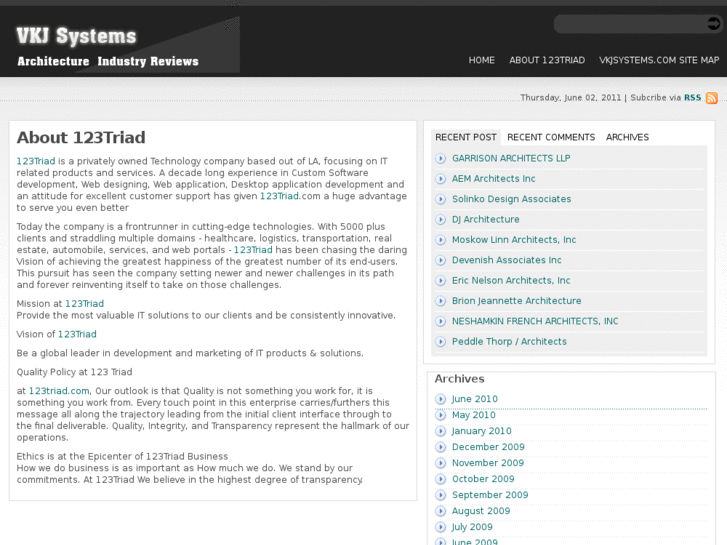
Task: Open NESHAMKIN FRENCH ARCHITECTS, INC post
Action: [535, 322]
